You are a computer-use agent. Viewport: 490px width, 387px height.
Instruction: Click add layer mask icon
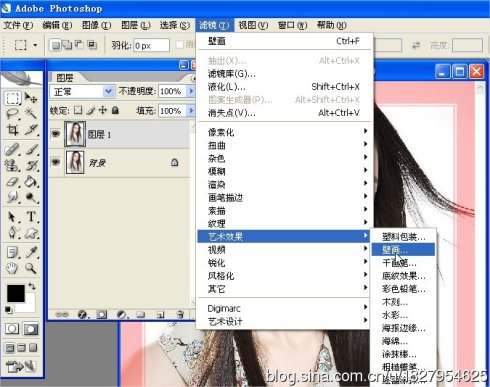[102, 314]
